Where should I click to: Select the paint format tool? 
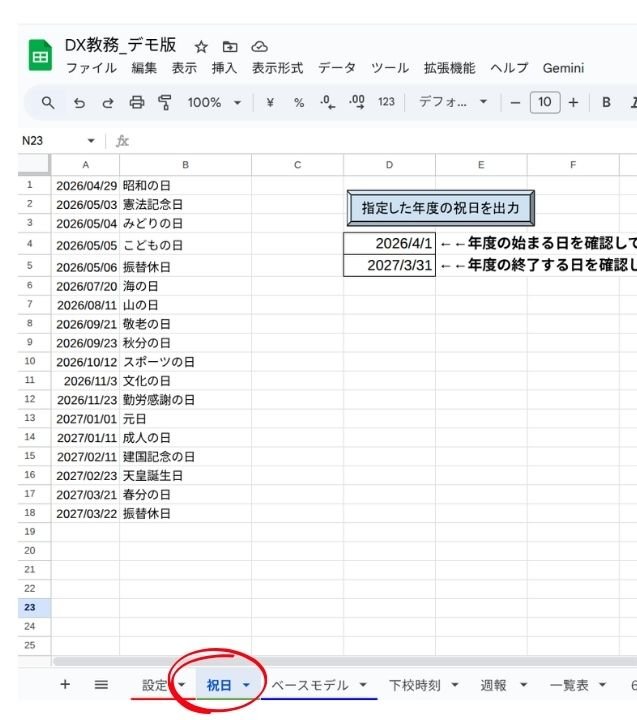pos(165,102)
